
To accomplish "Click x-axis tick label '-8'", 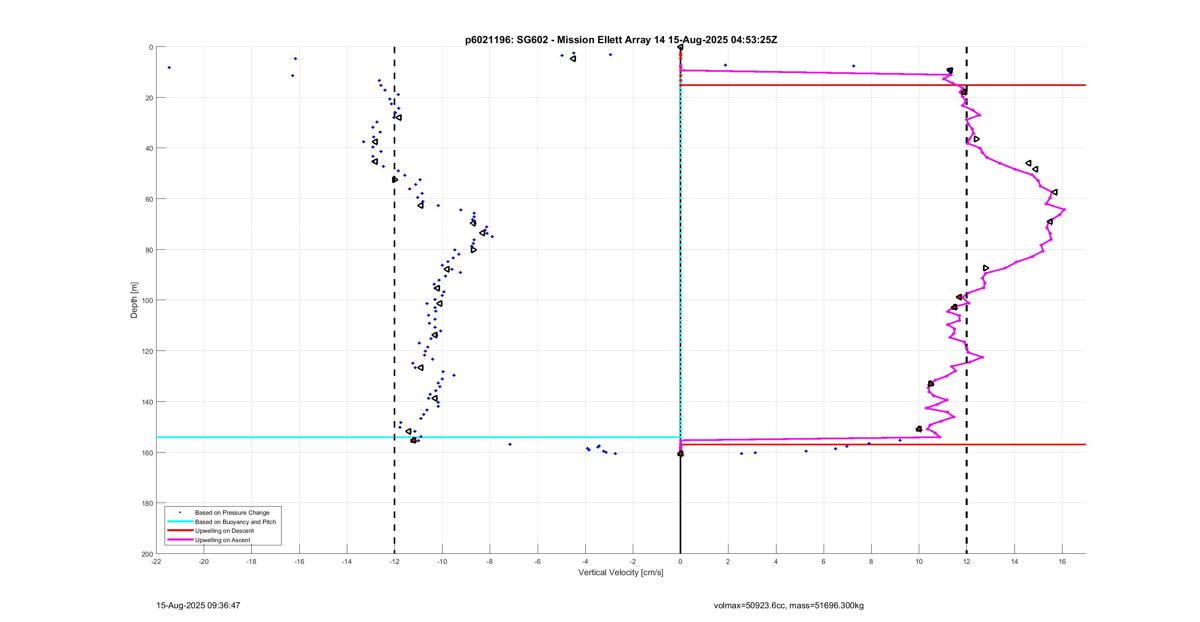I will [490, 562].
